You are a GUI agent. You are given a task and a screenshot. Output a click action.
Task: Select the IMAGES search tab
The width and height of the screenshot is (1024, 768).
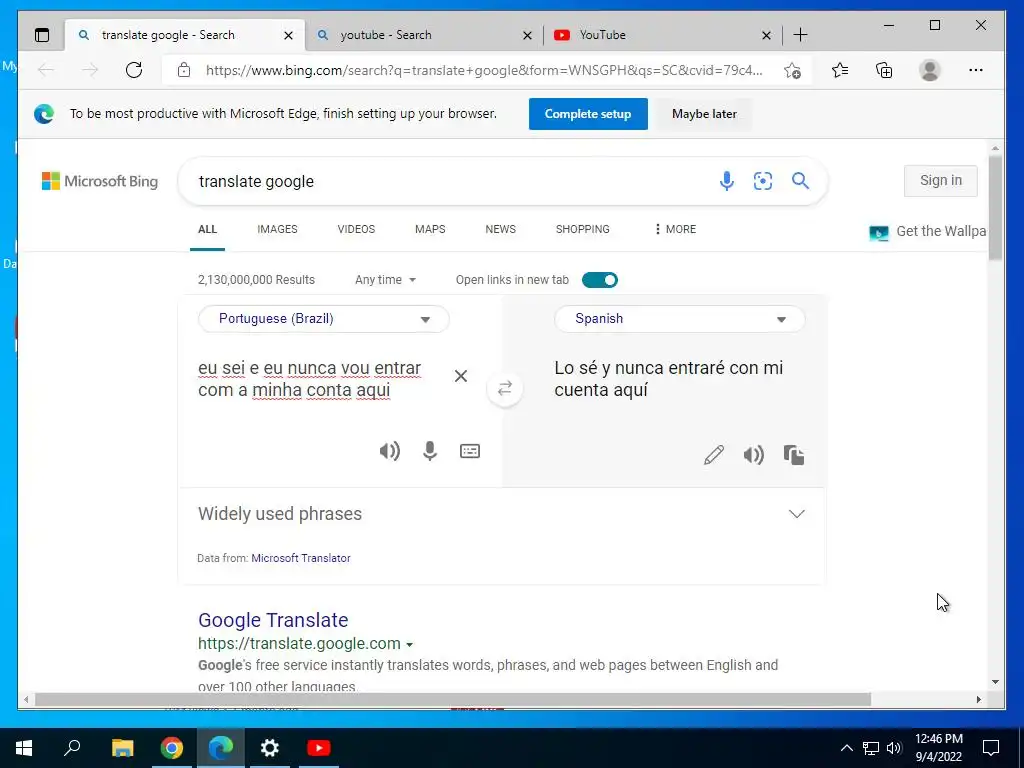277,229
